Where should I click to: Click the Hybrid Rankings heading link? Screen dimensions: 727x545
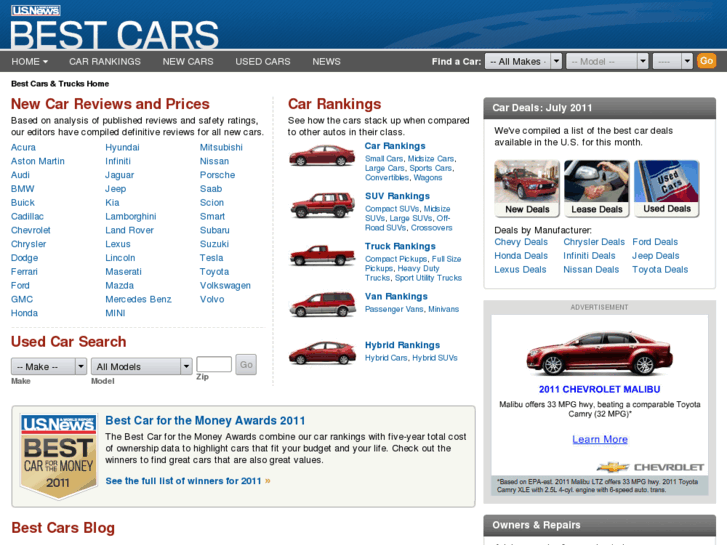coord(402,345)
